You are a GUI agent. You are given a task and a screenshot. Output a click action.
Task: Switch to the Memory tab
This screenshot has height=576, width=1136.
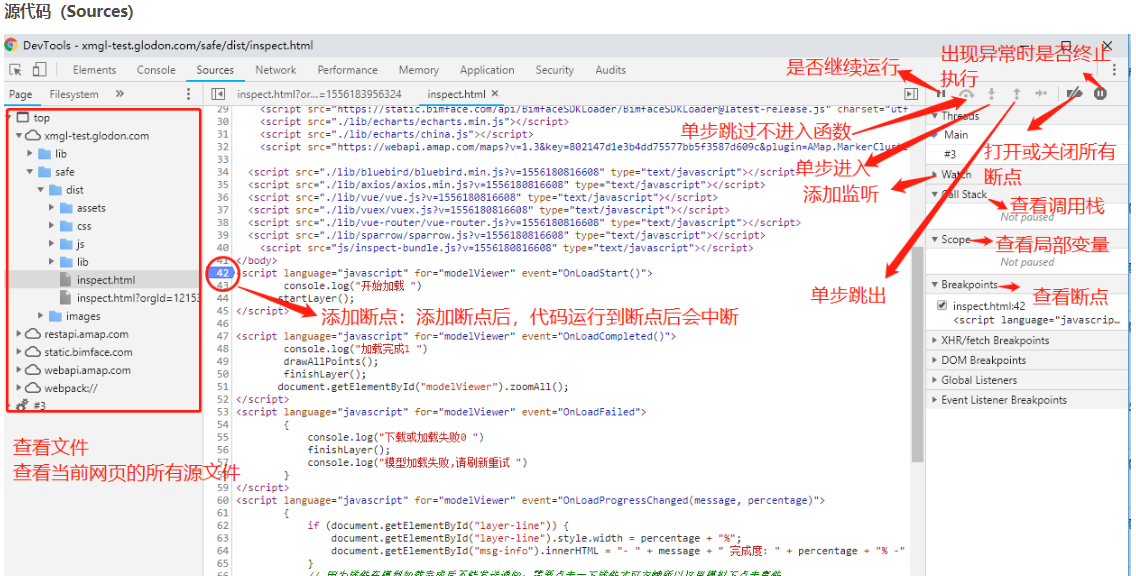click(x=419, y=70)
